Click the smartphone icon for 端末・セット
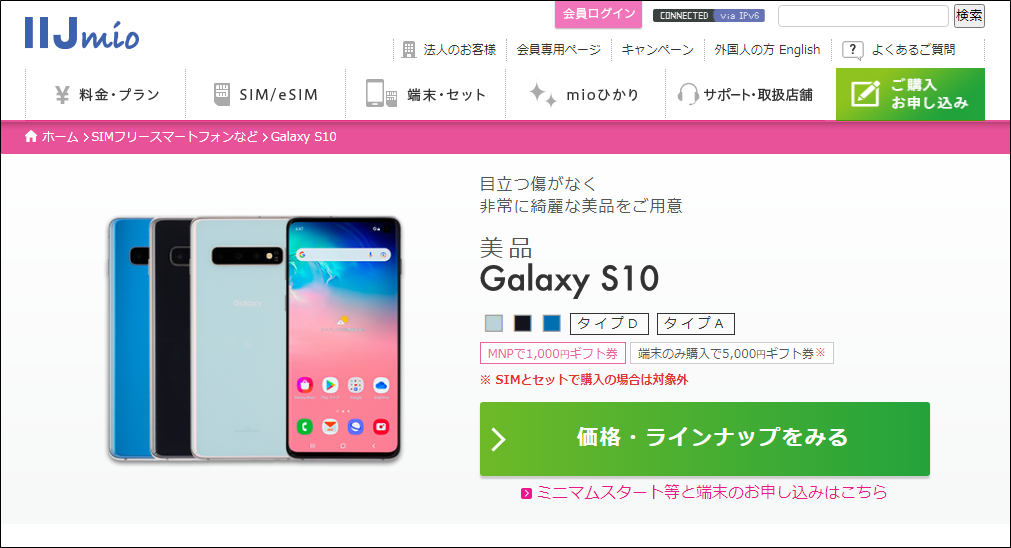 pyautogui.click(x=381, y=93)
